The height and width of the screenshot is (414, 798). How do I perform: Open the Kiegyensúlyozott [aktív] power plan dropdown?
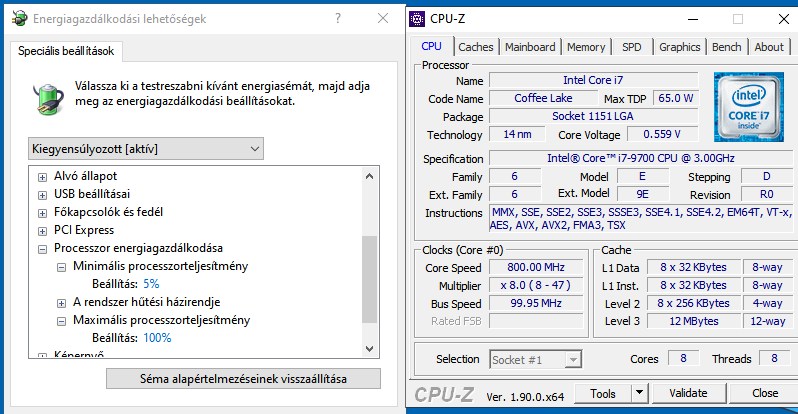146,149
